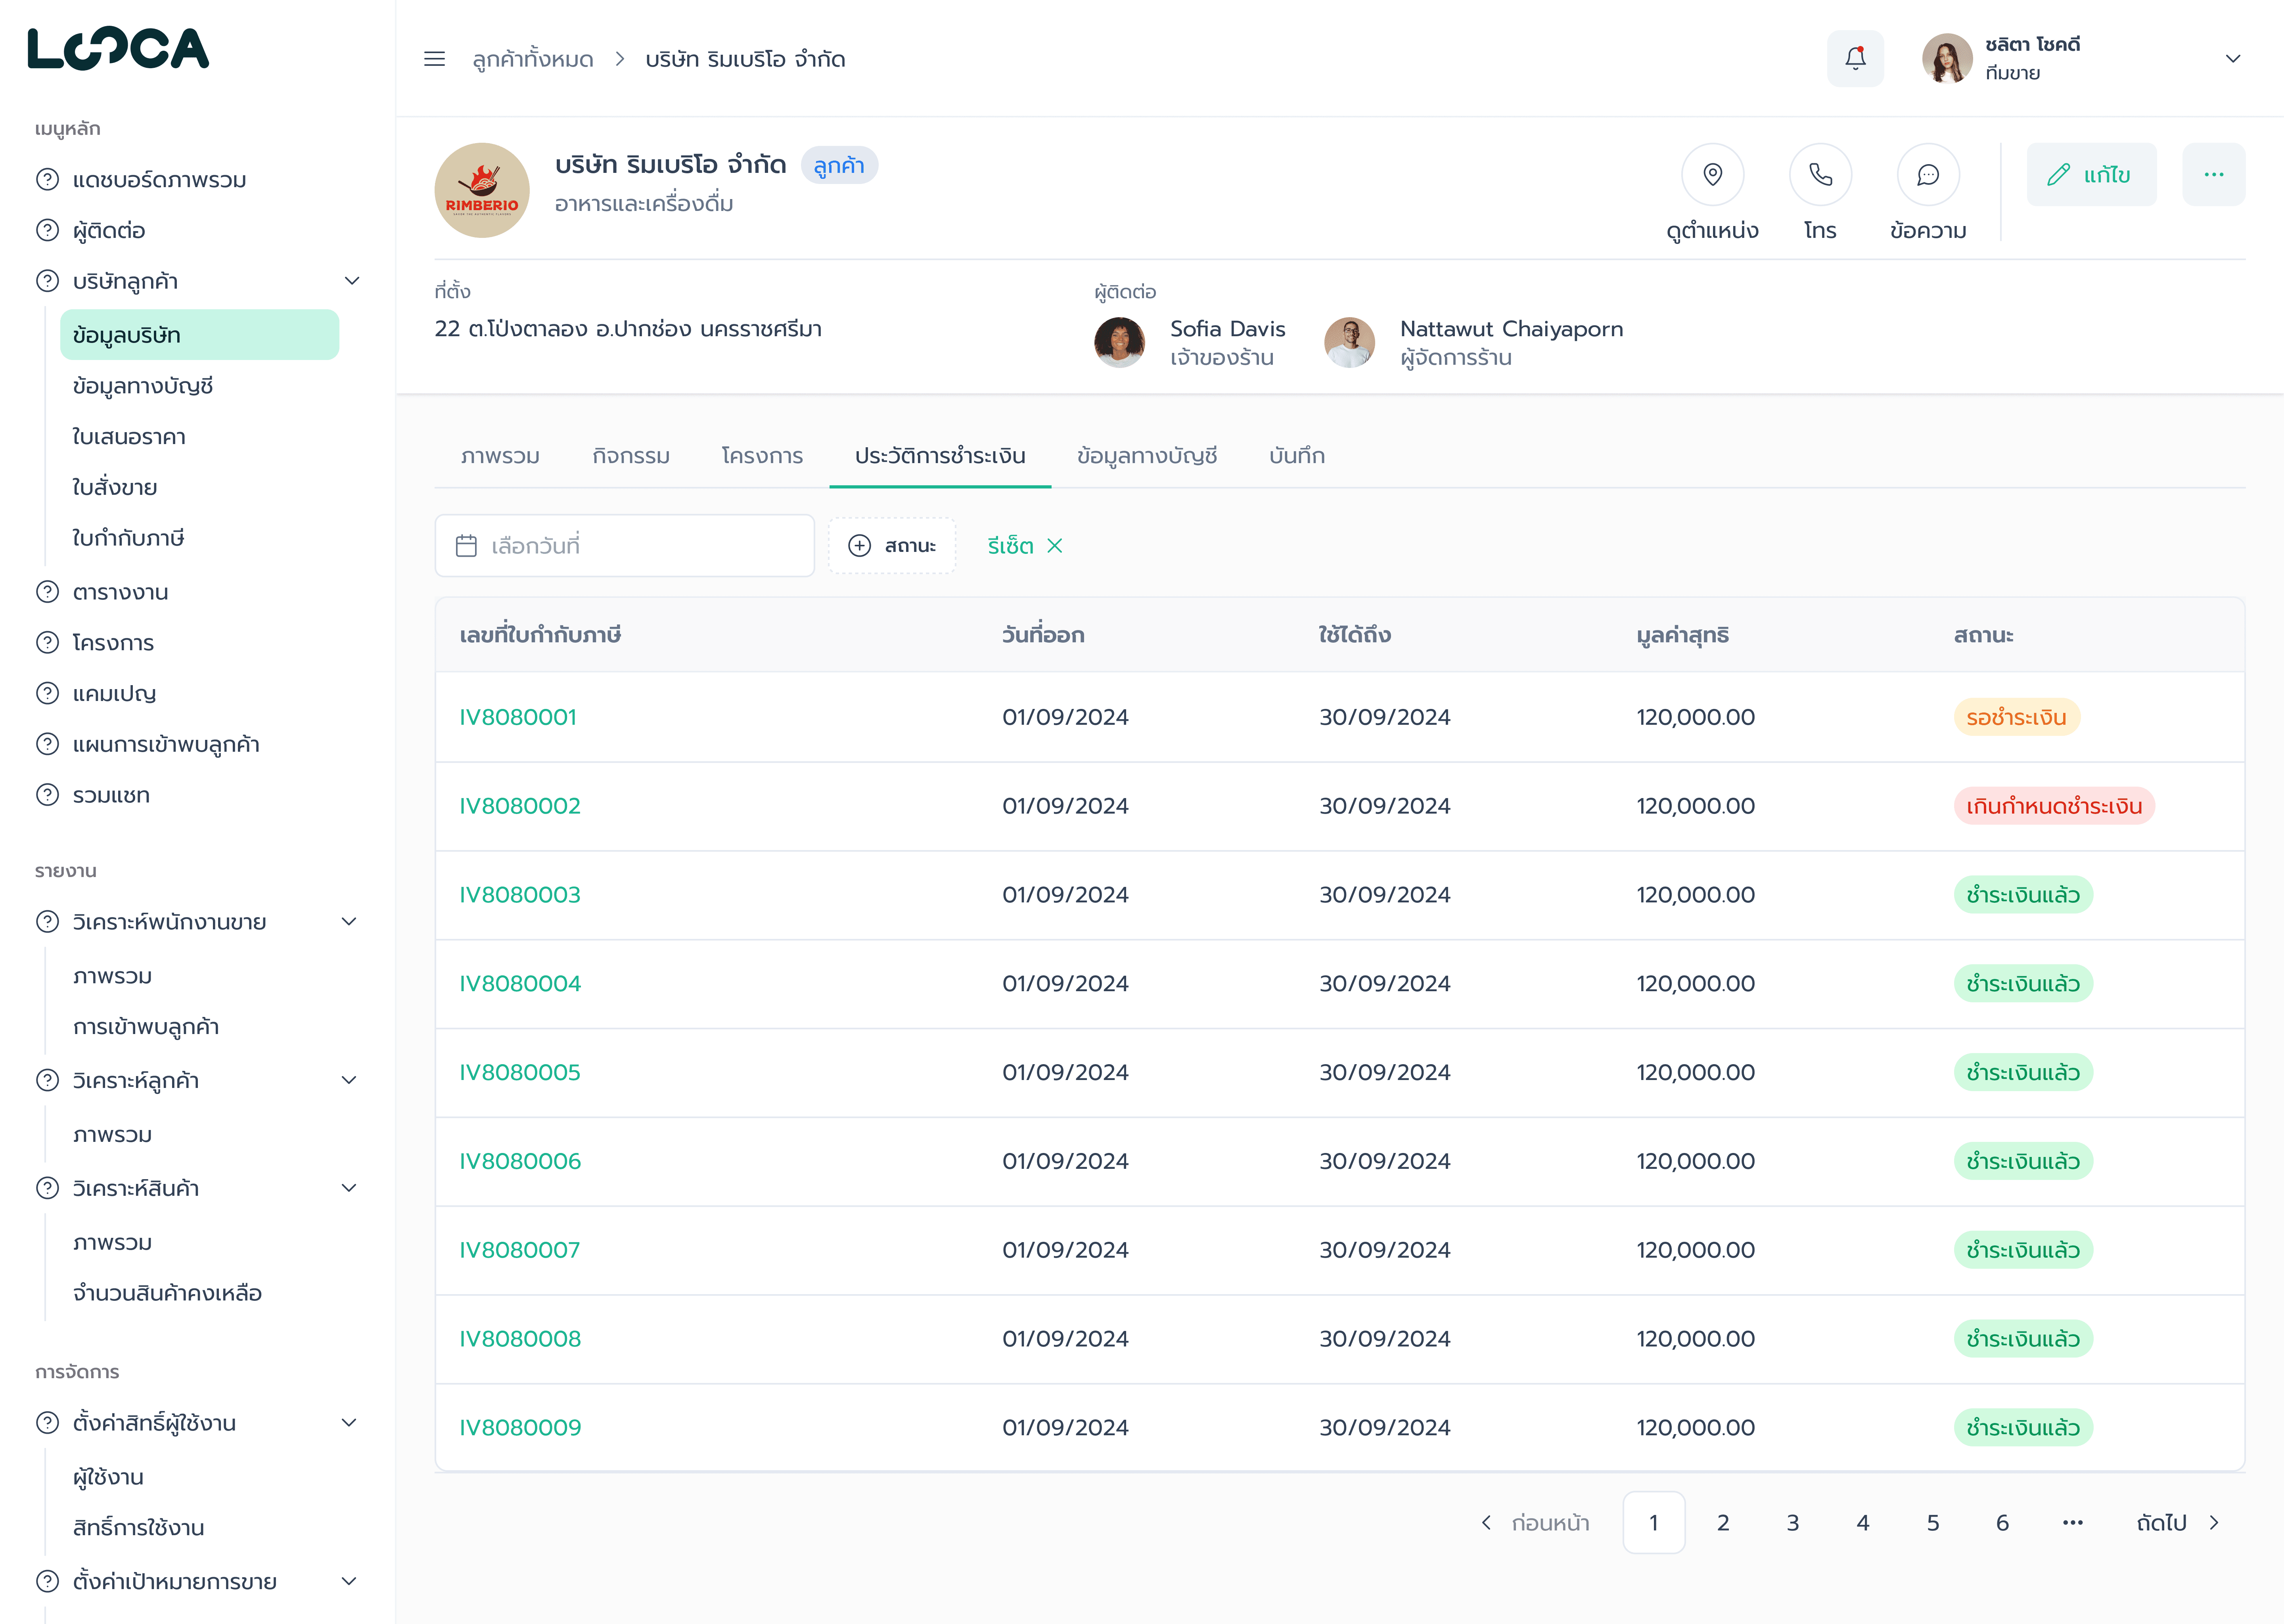Switch to the กิจกรรม tab
The height and width of the screenshot is (1624, 2284).
coord(630,456)
